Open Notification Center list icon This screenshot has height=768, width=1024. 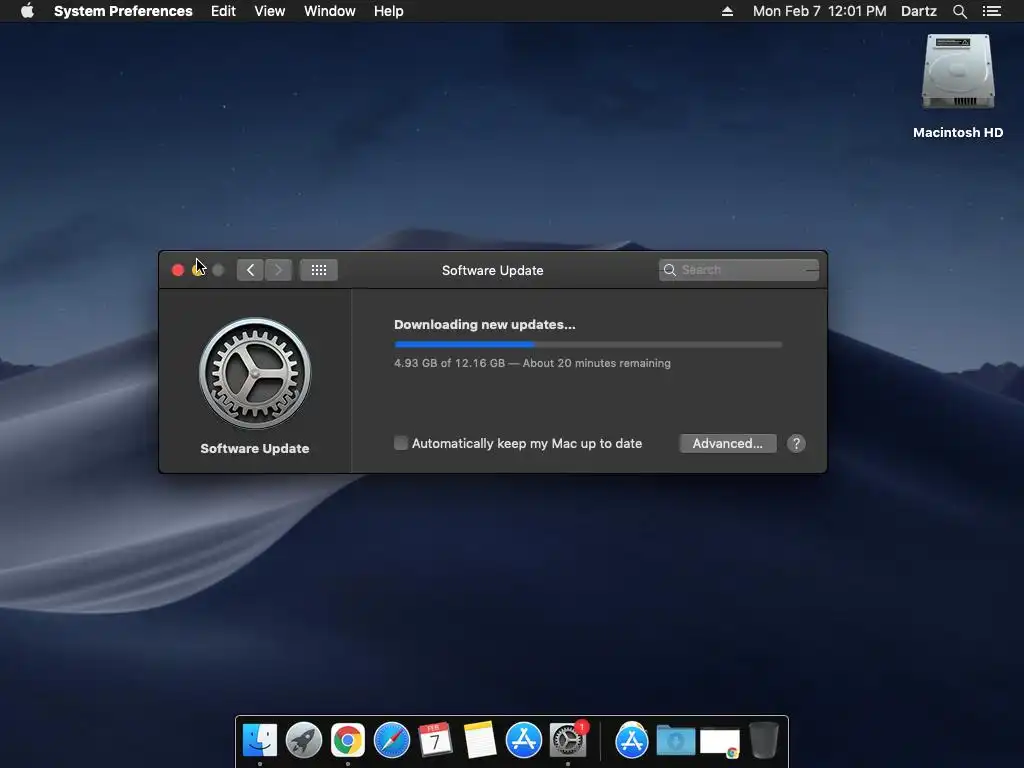[991, 11]
